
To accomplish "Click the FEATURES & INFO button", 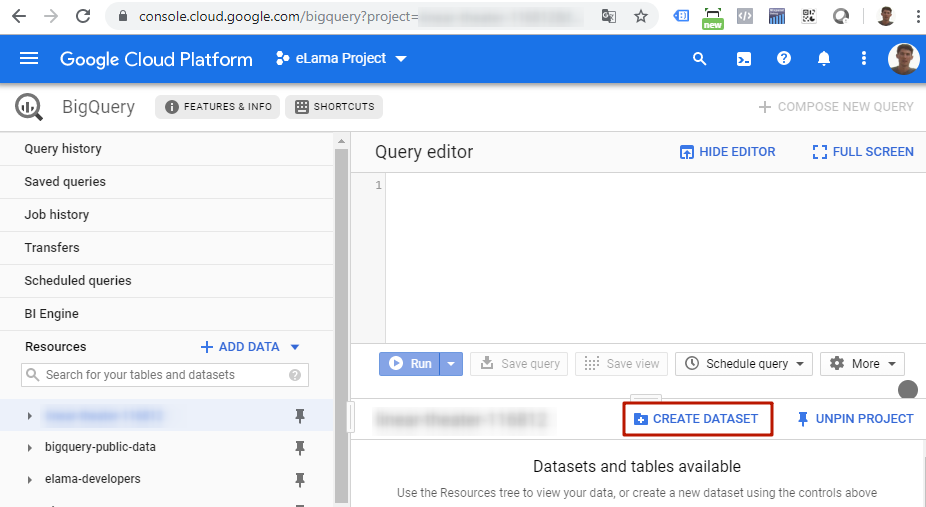I will pos(217,107).
